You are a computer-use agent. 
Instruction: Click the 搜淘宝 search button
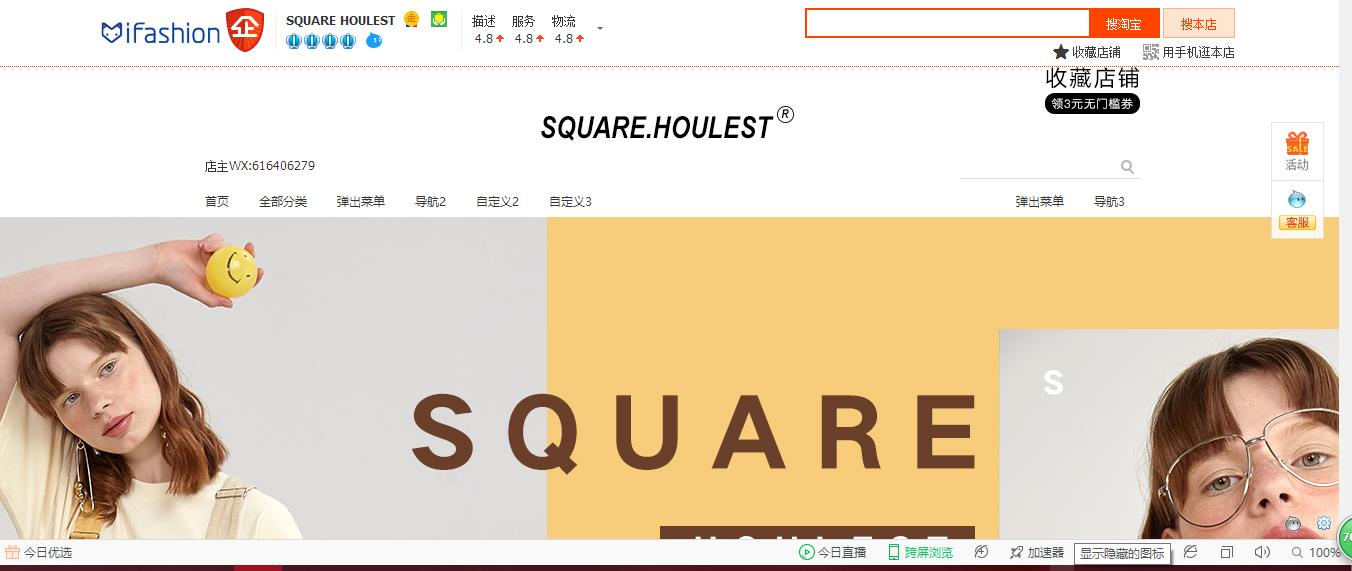(x=1124, y=23)
